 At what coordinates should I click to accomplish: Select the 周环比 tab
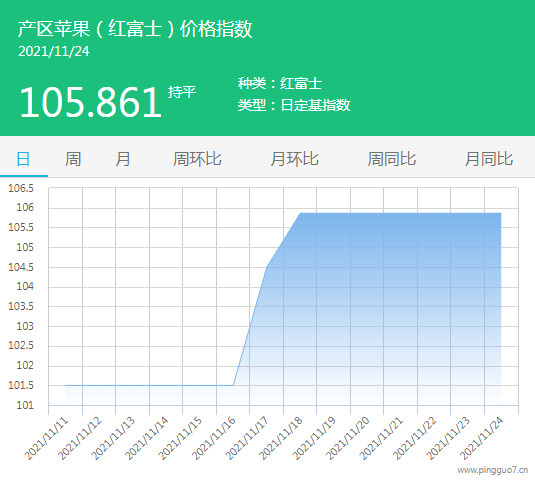(197, 159)
